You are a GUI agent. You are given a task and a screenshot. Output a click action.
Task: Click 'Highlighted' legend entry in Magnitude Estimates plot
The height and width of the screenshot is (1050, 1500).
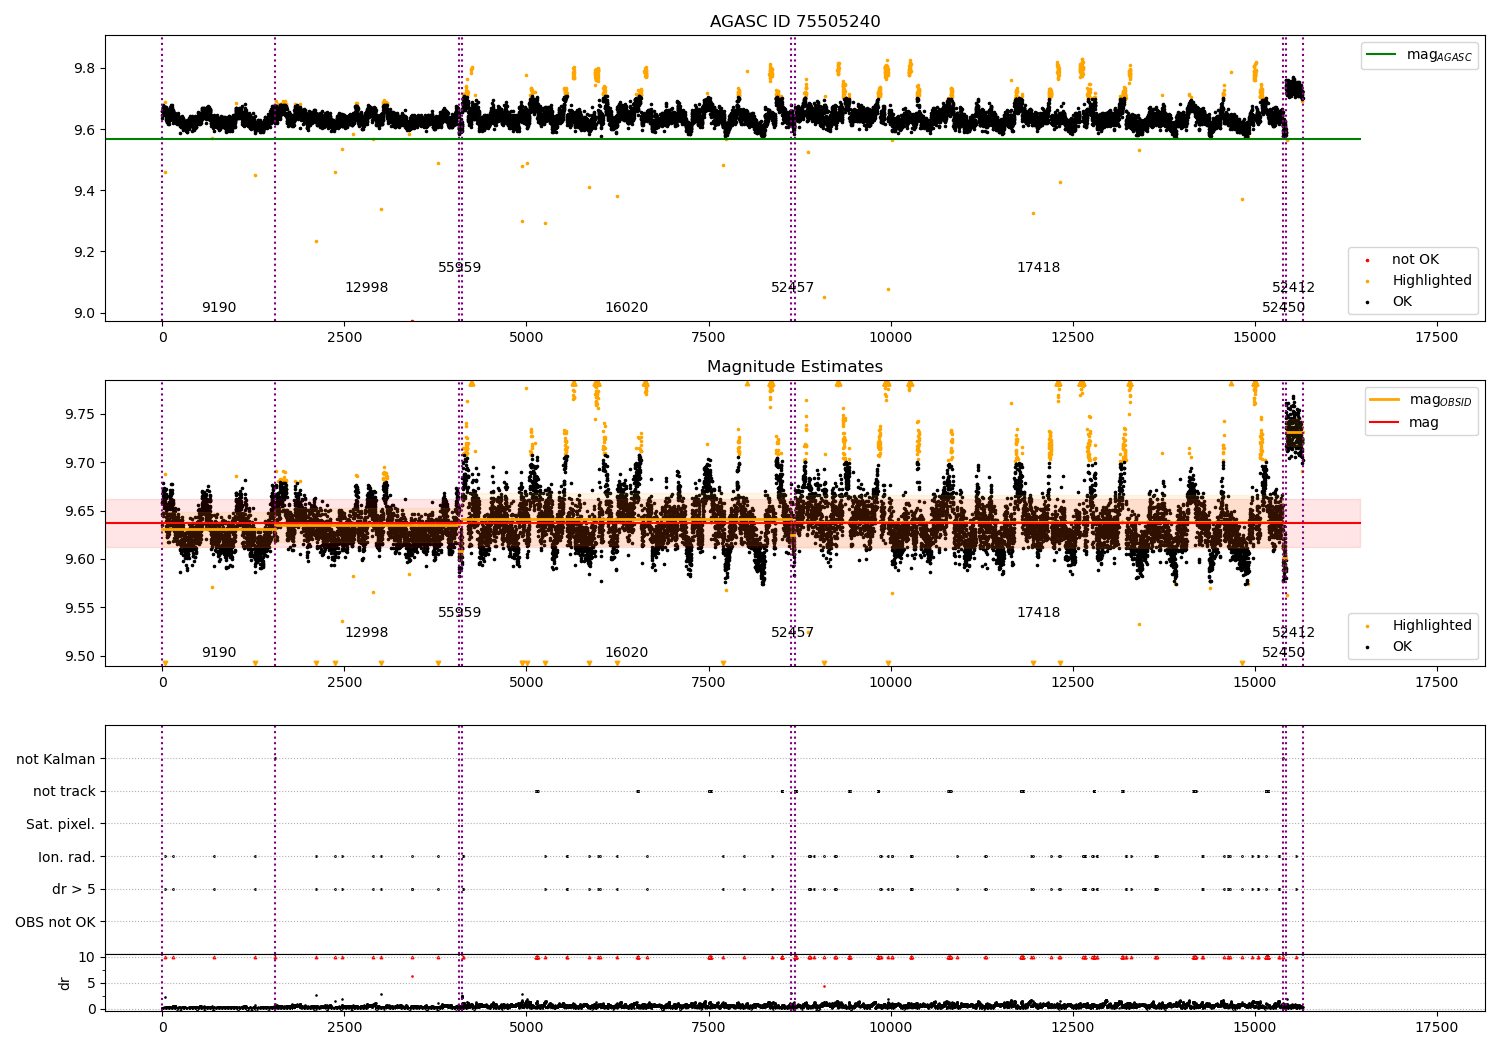[1419, 626]
